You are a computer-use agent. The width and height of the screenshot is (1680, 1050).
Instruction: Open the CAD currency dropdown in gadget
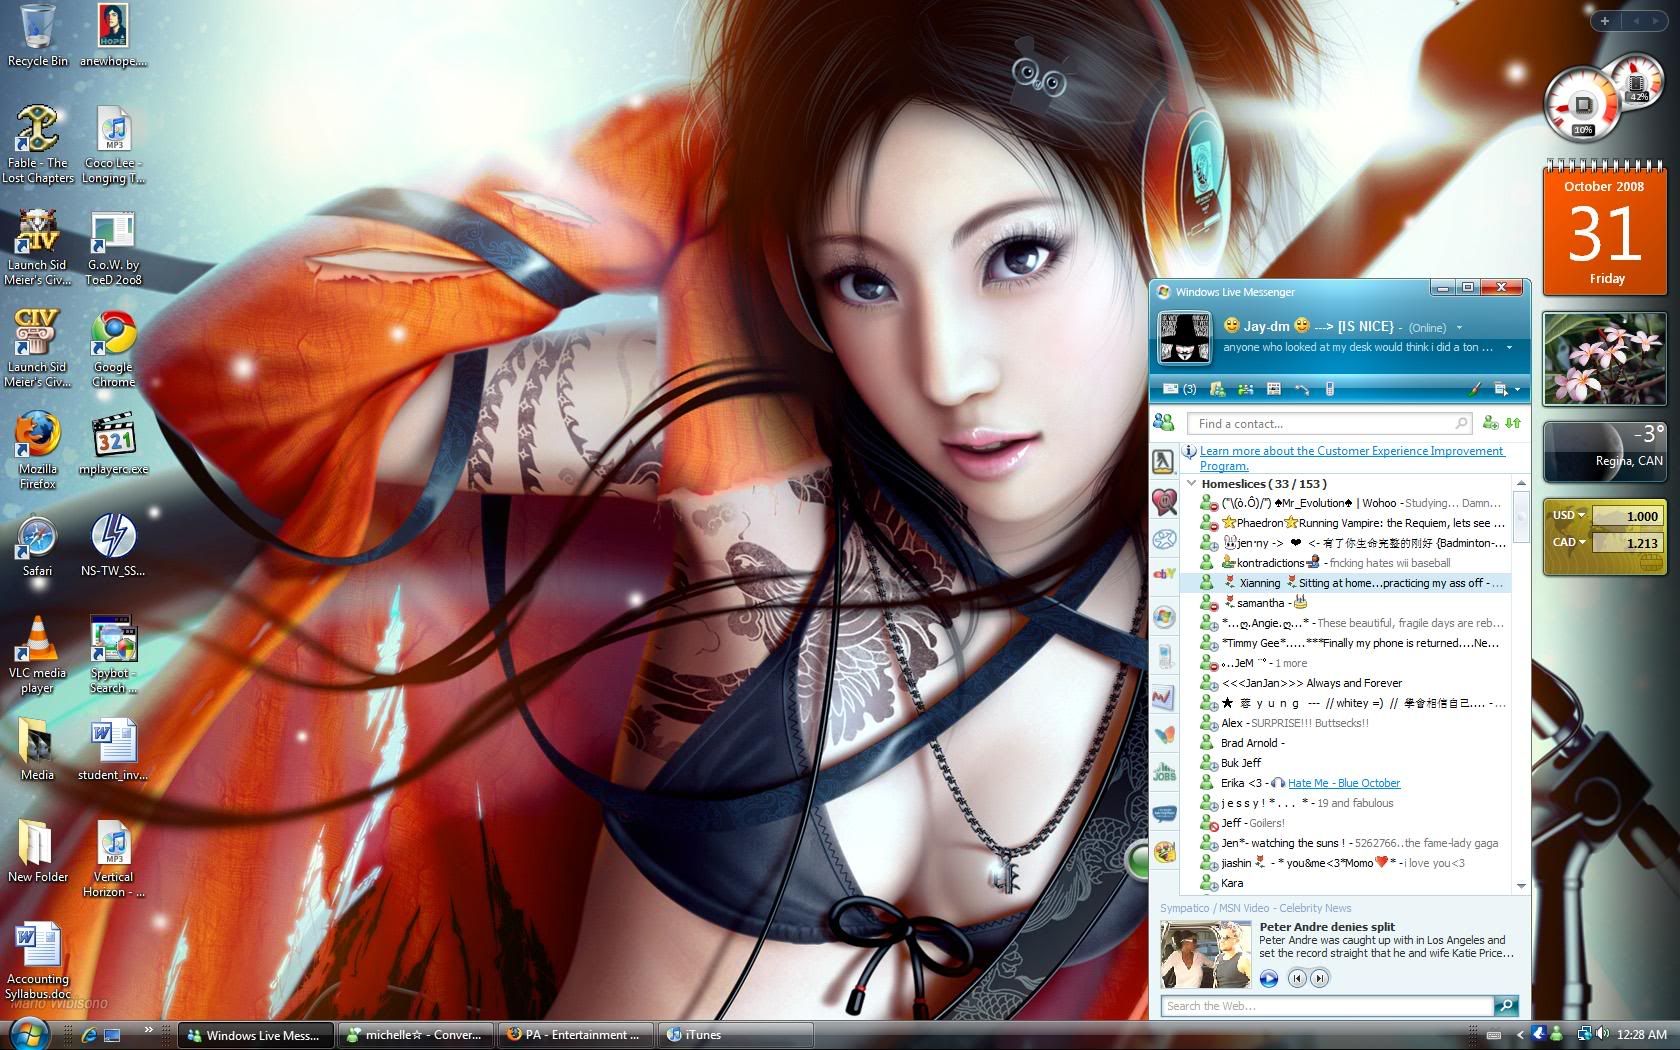(1568, 542)
